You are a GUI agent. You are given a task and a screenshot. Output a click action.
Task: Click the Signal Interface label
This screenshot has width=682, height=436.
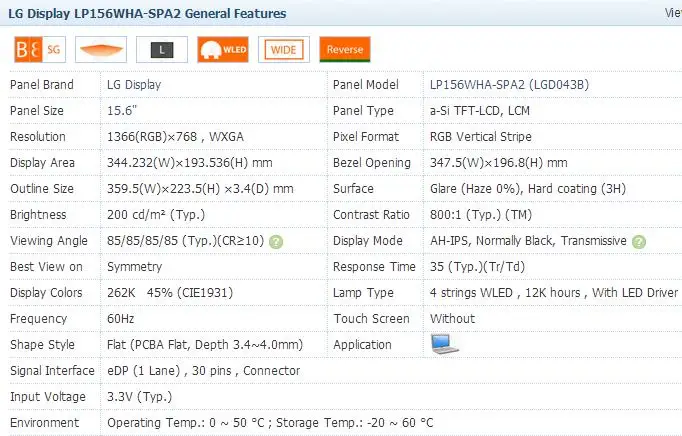point(52,371)
